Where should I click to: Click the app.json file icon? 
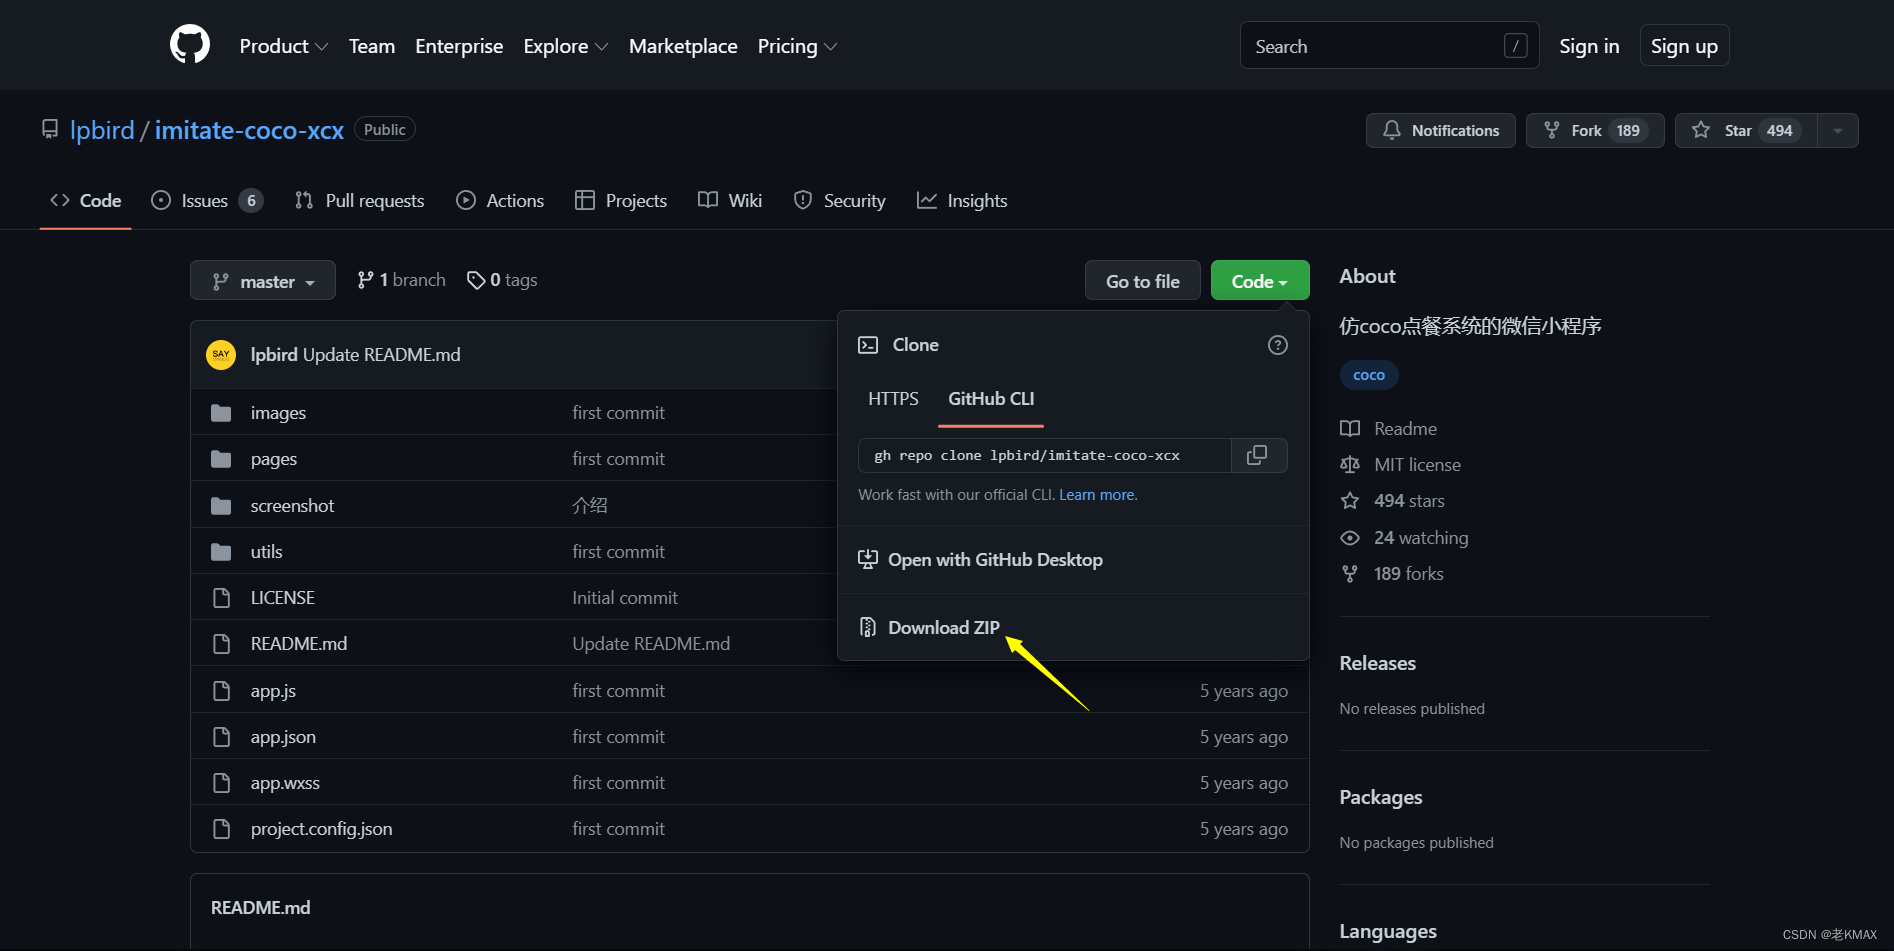pos(222,737)
